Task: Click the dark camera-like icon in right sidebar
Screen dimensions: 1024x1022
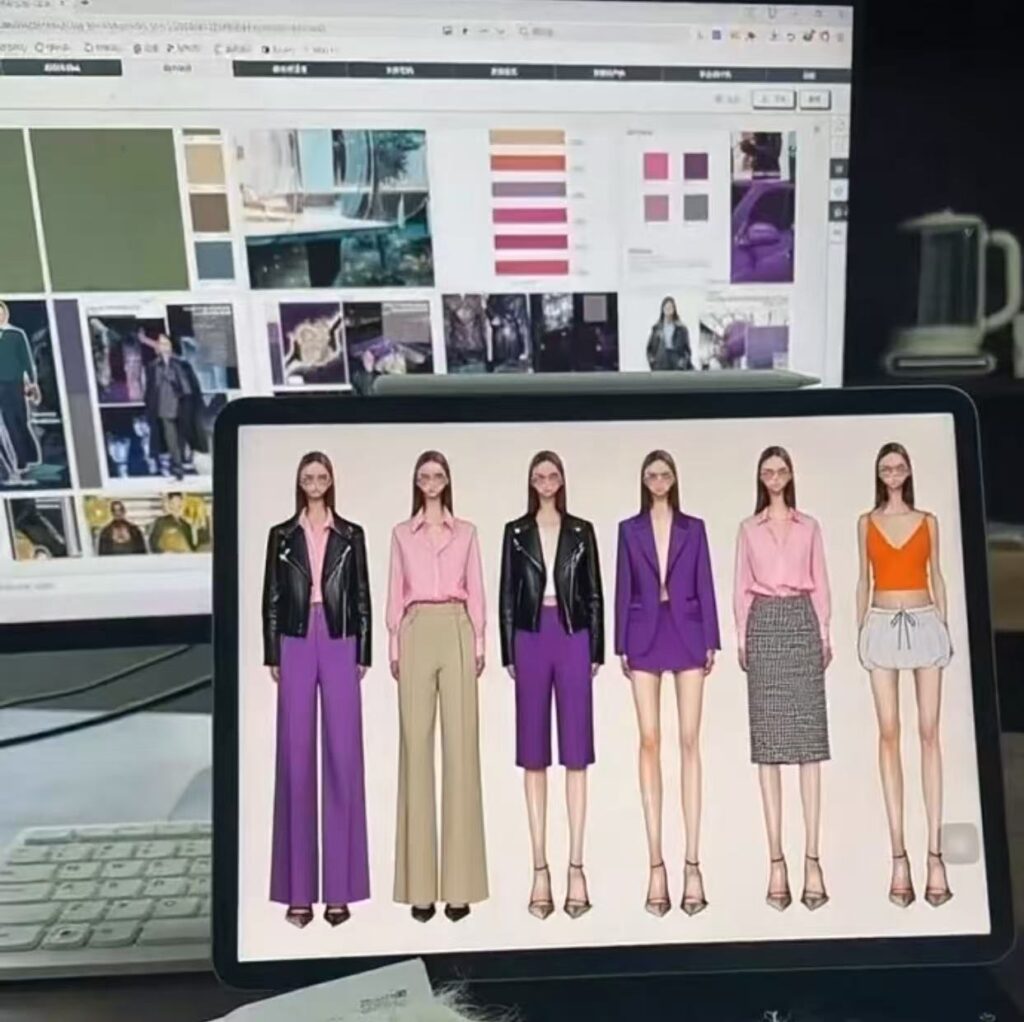Action: (x=838, y=212)
